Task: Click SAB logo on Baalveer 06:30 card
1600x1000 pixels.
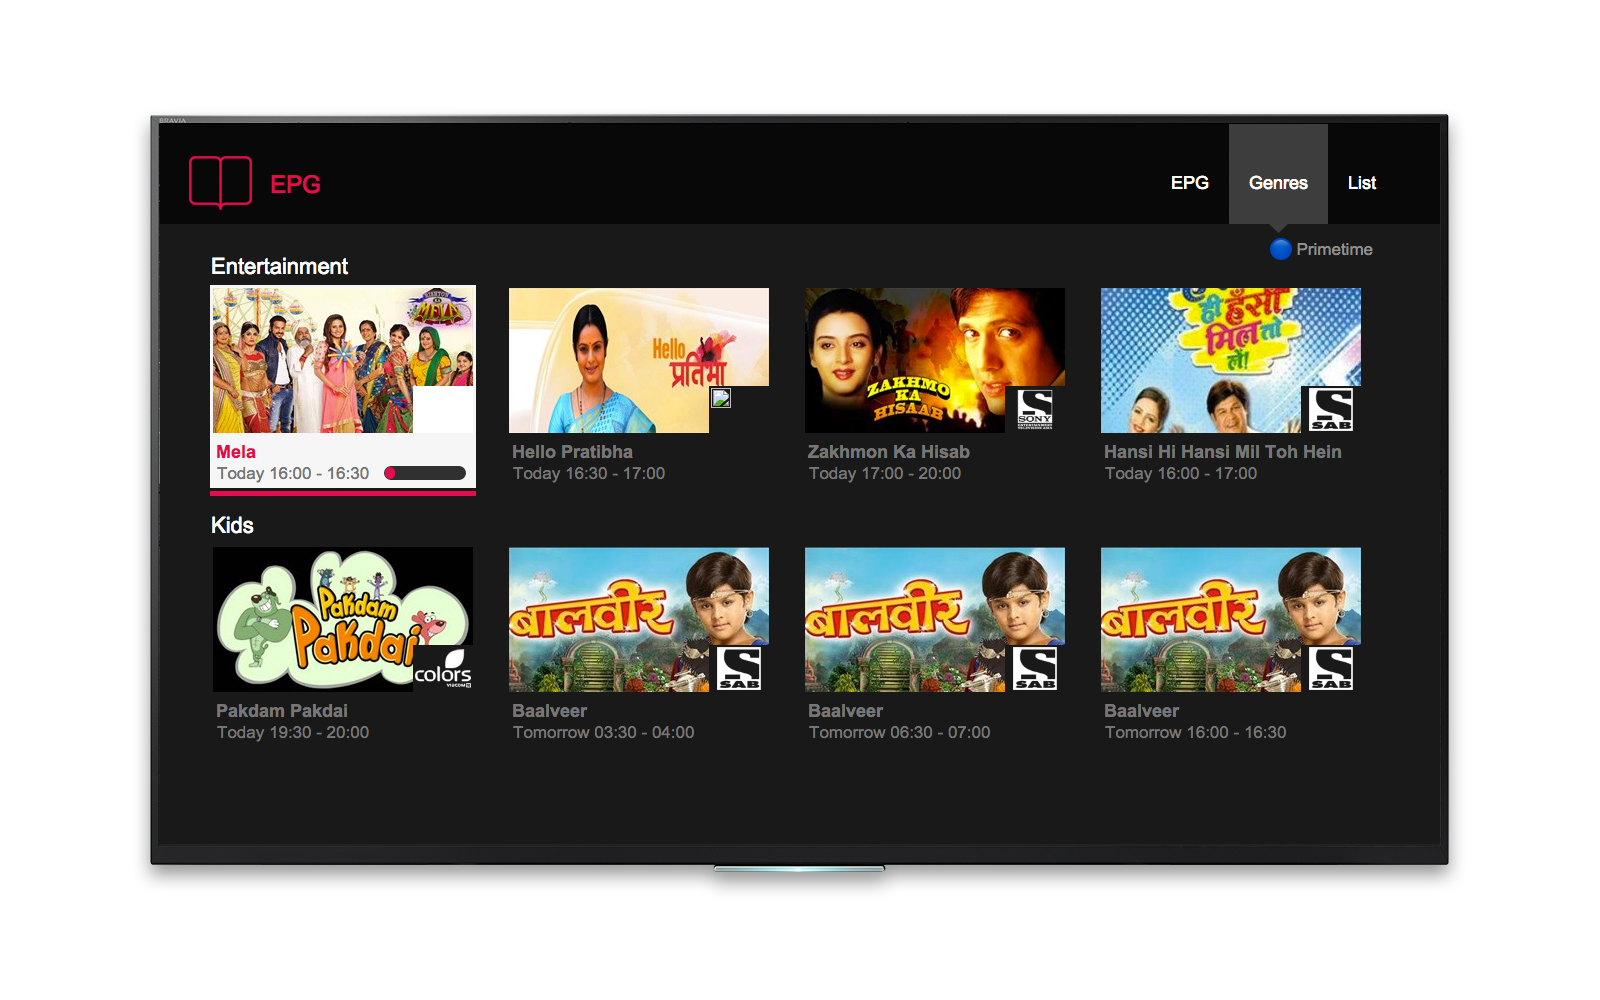Action: (1035, 668)
